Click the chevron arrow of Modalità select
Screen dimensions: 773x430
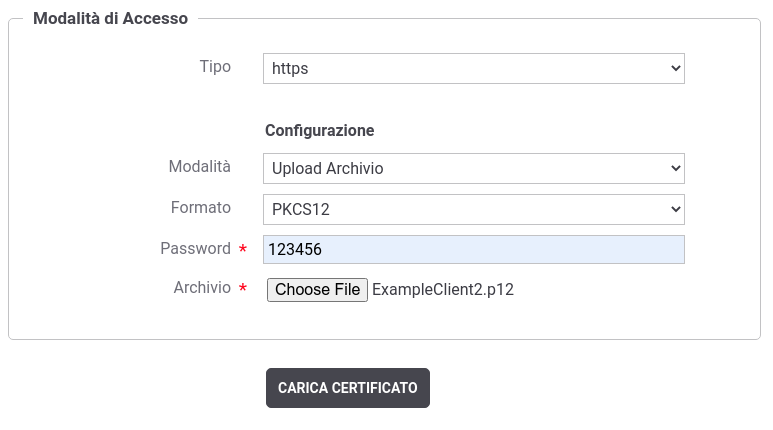tap(676, 168)
